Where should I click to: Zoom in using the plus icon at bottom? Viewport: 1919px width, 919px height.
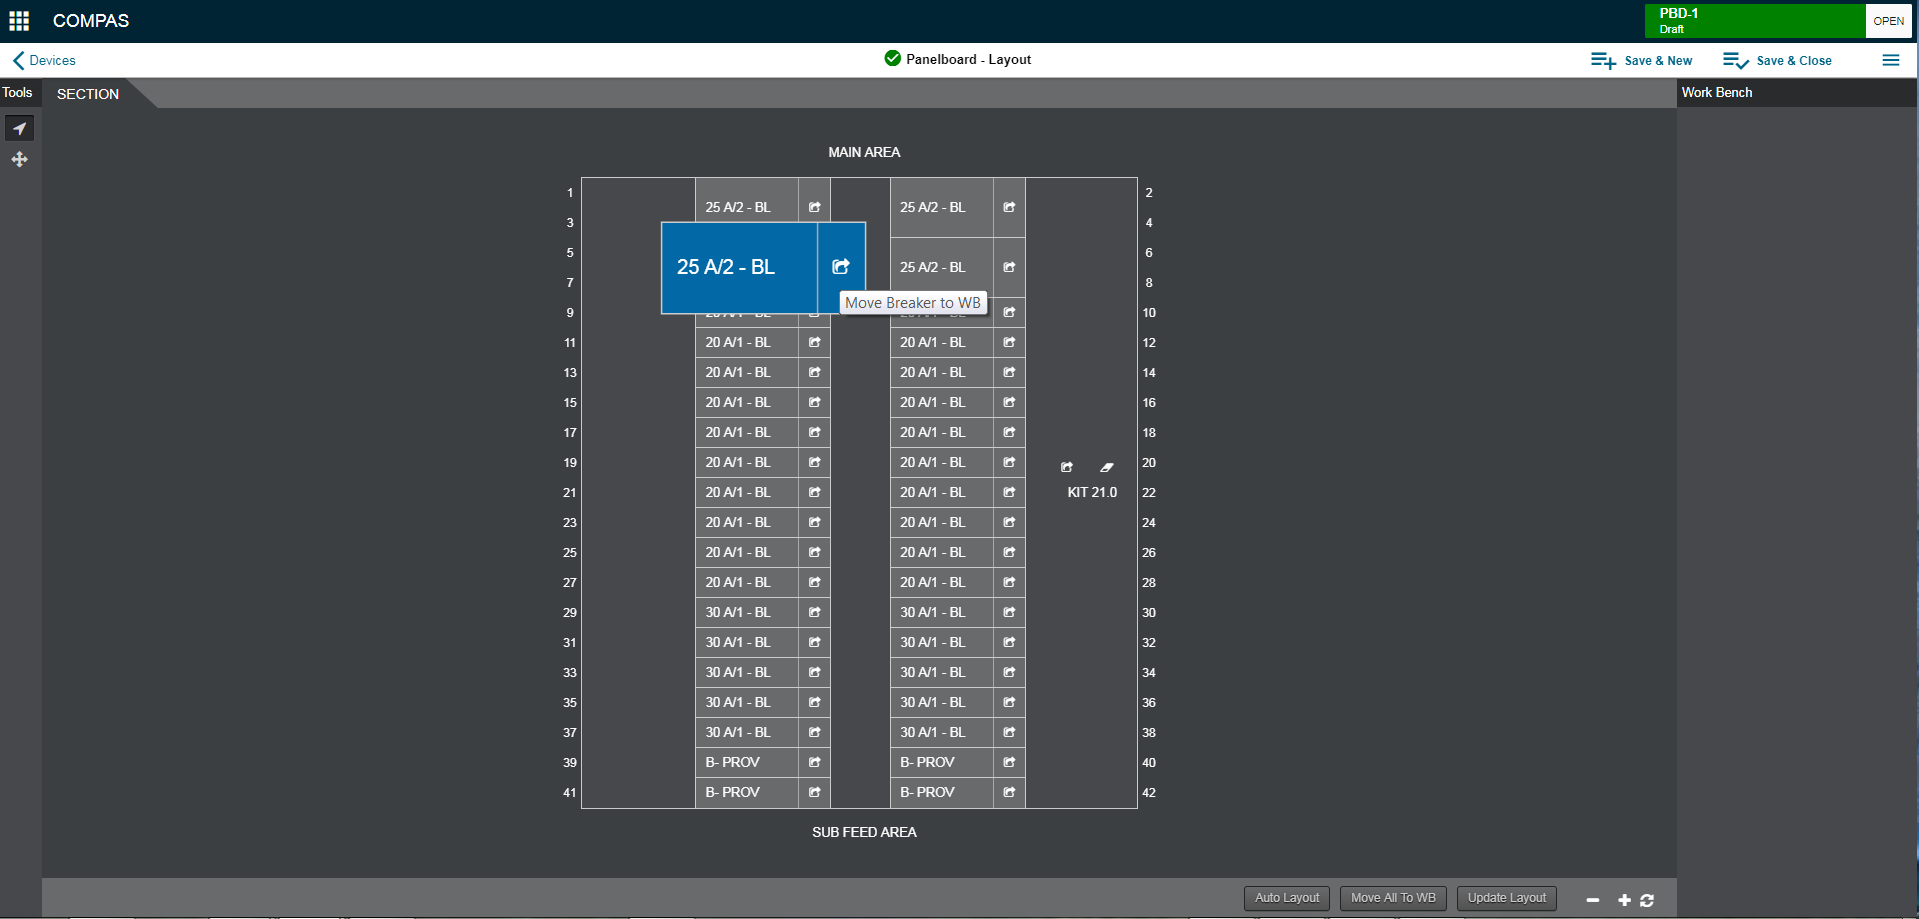coord(1623,899)
